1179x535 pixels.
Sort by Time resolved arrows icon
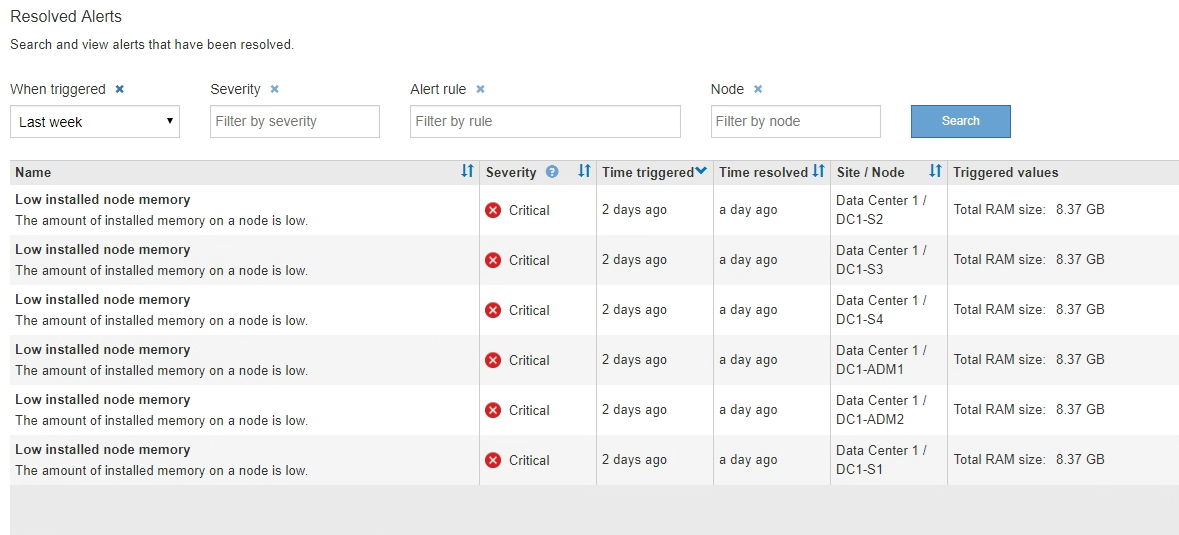(x=819, y=172)
